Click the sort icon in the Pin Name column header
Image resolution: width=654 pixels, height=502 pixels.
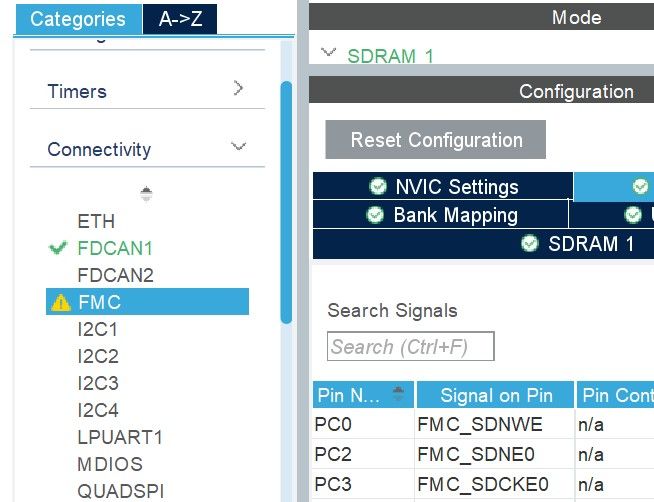(x=398, y=393)
